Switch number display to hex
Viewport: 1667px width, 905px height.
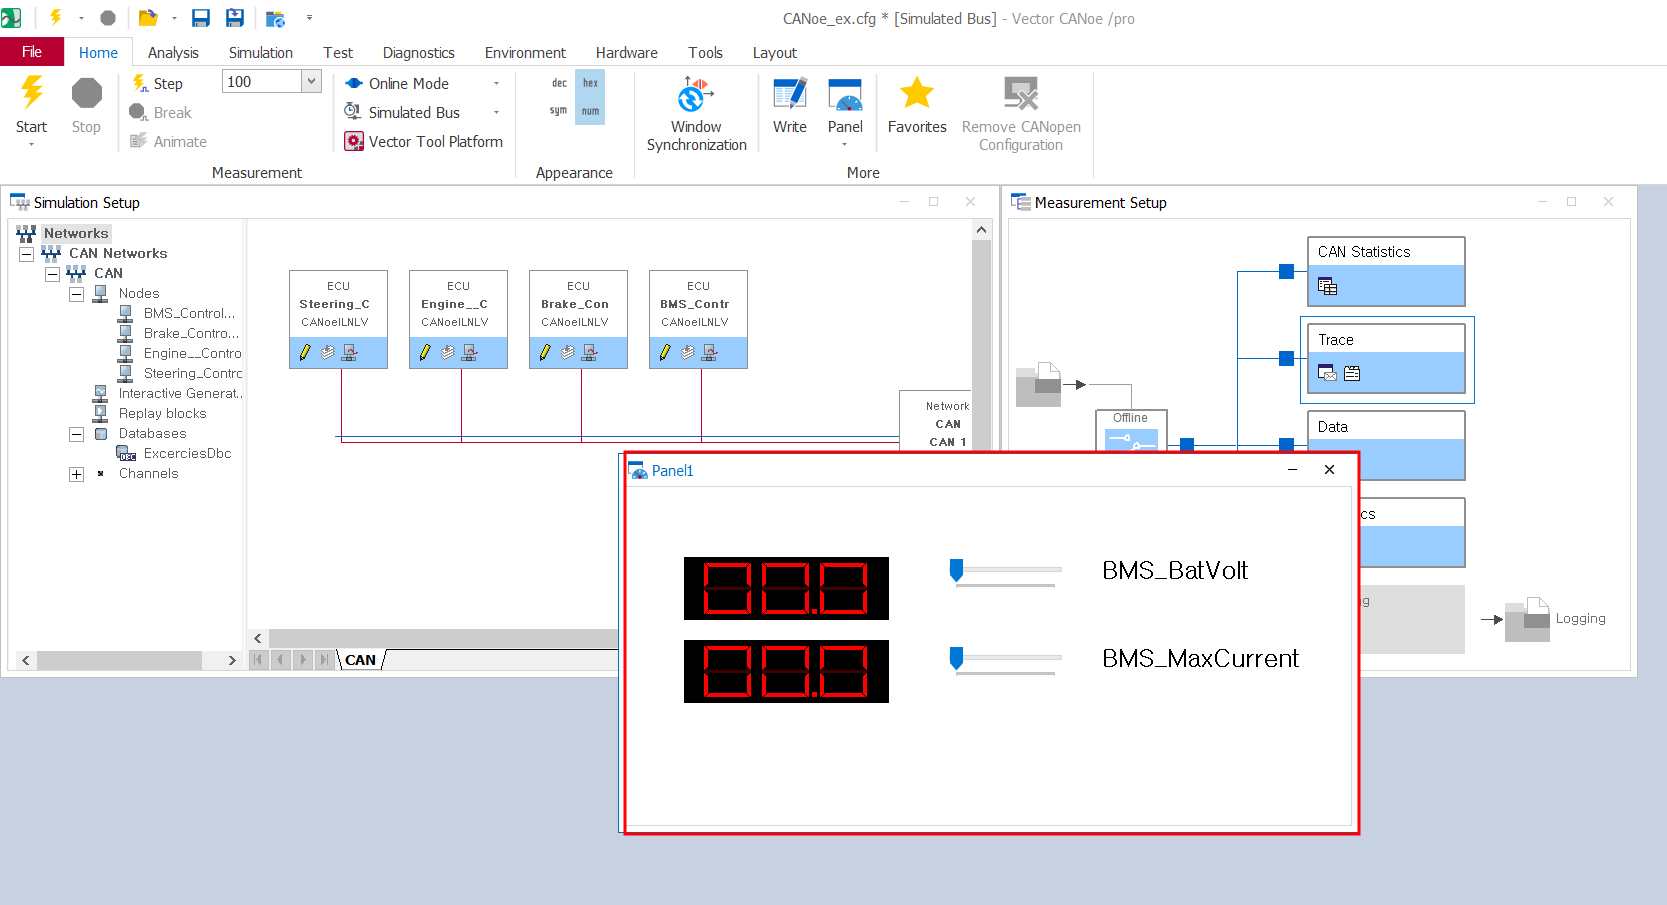[591, 83]
